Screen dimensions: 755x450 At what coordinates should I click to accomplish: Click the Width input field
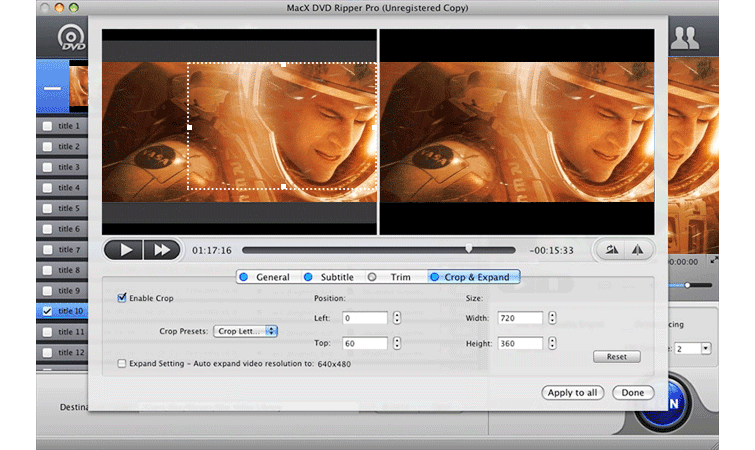pyautogui.click(x=521, y=318)
